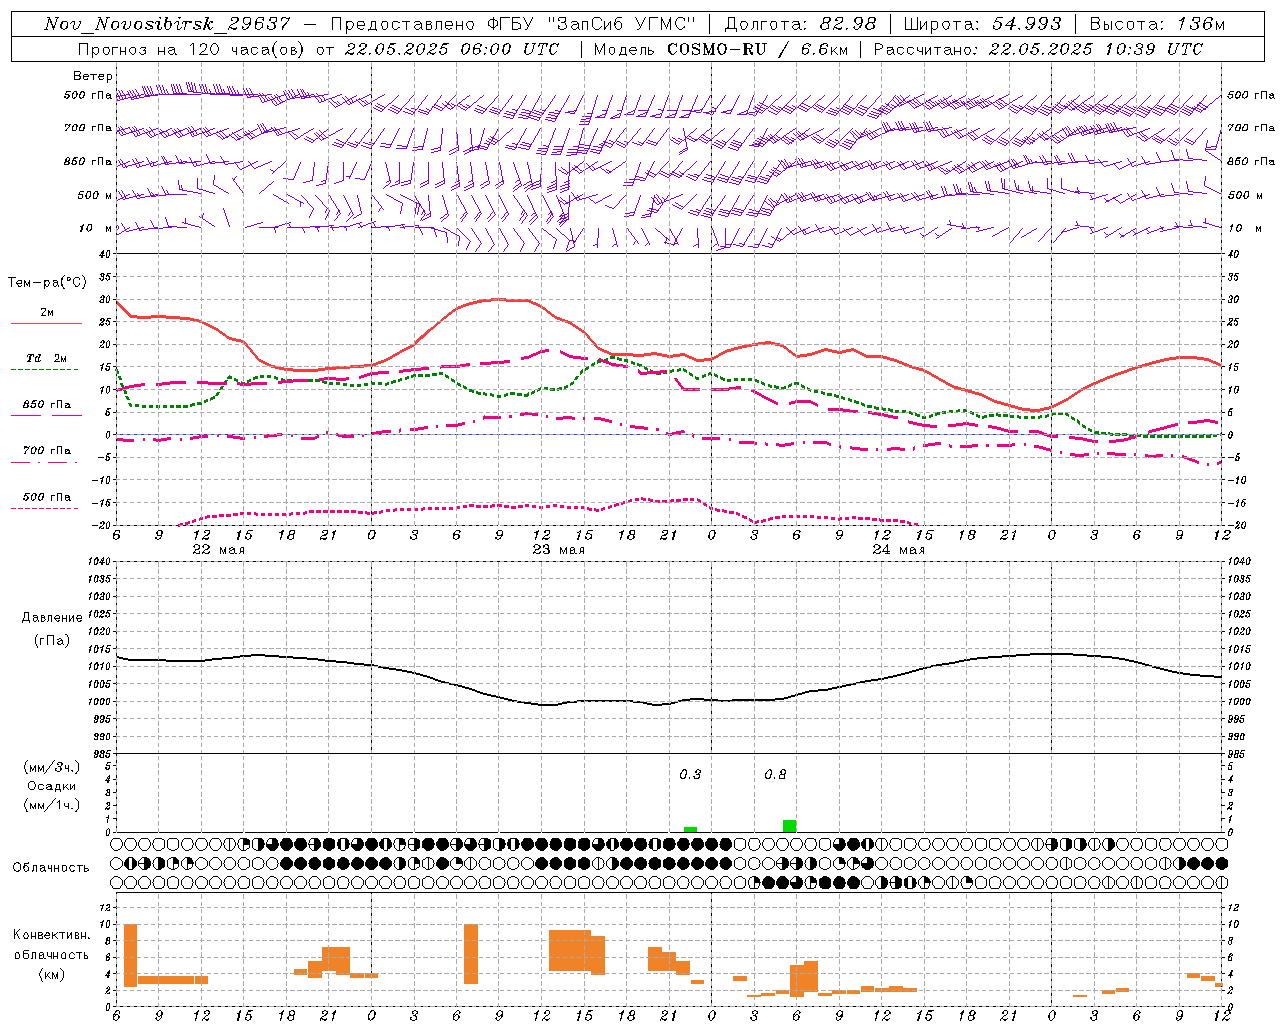Click the Тем-ра(°C) axis label

click(47, 283)
